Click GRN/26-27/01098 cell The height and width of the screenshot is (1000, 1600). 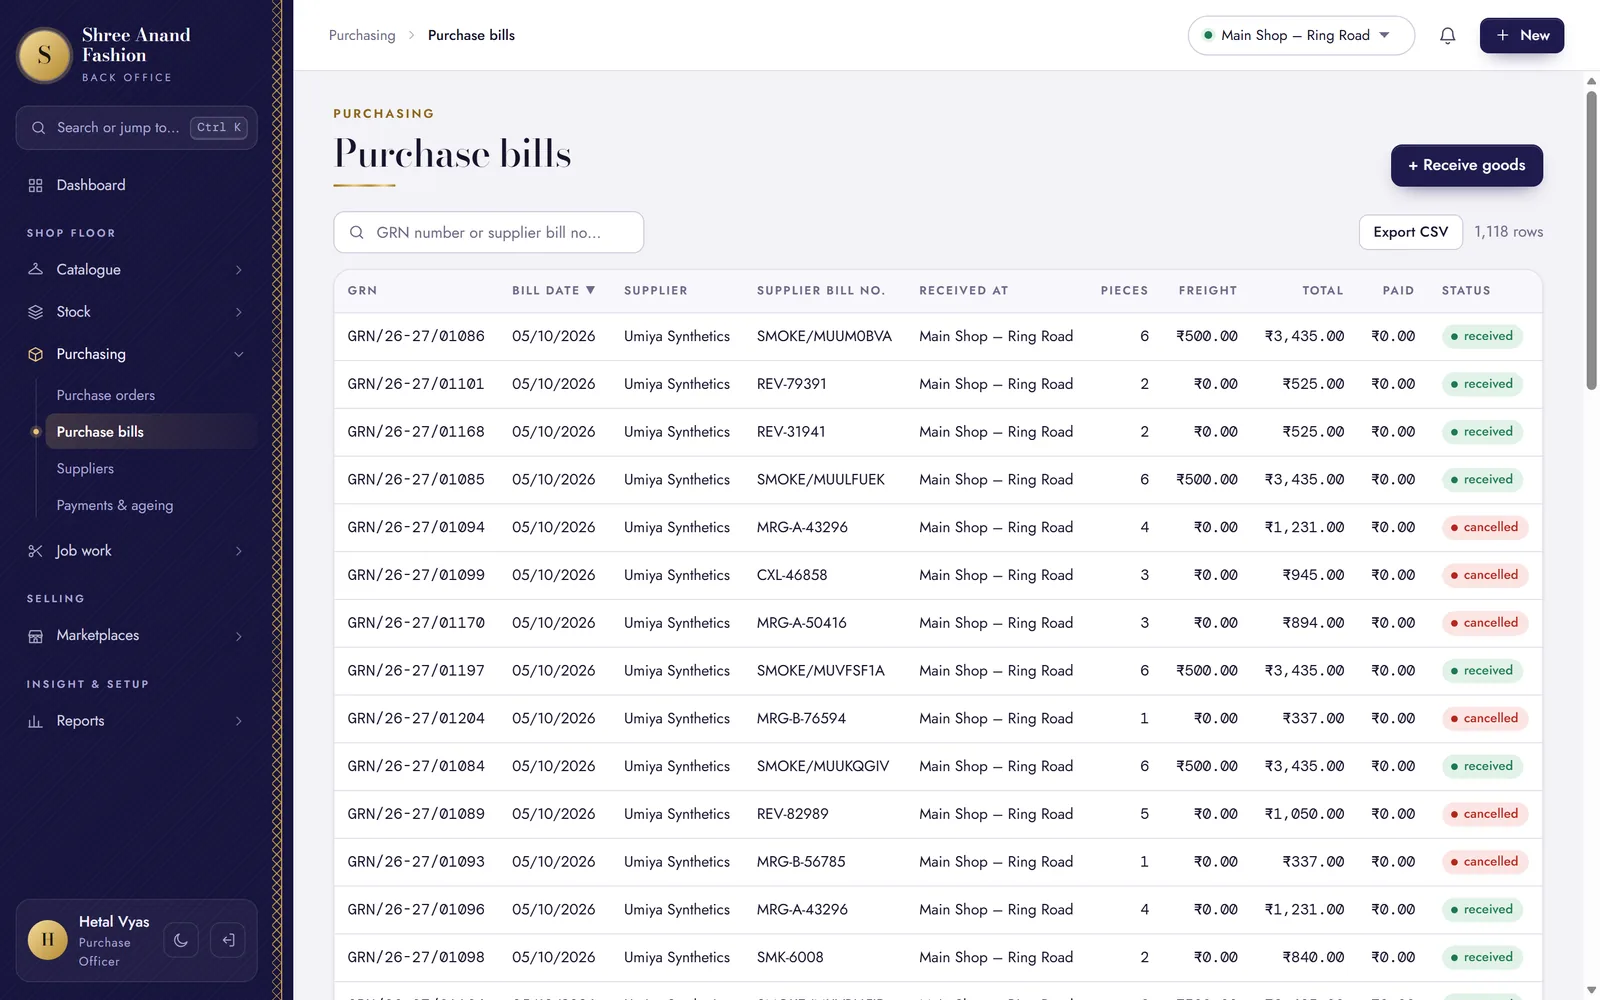416,958
